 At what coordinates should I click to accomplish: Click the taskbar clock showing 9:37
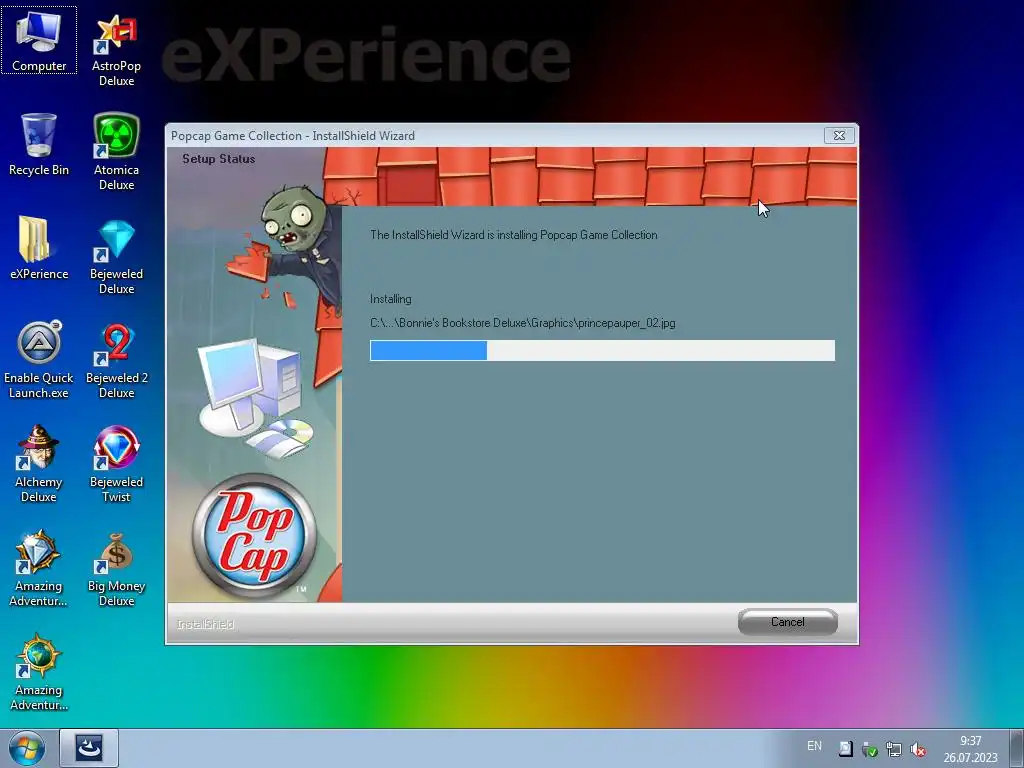970,749
